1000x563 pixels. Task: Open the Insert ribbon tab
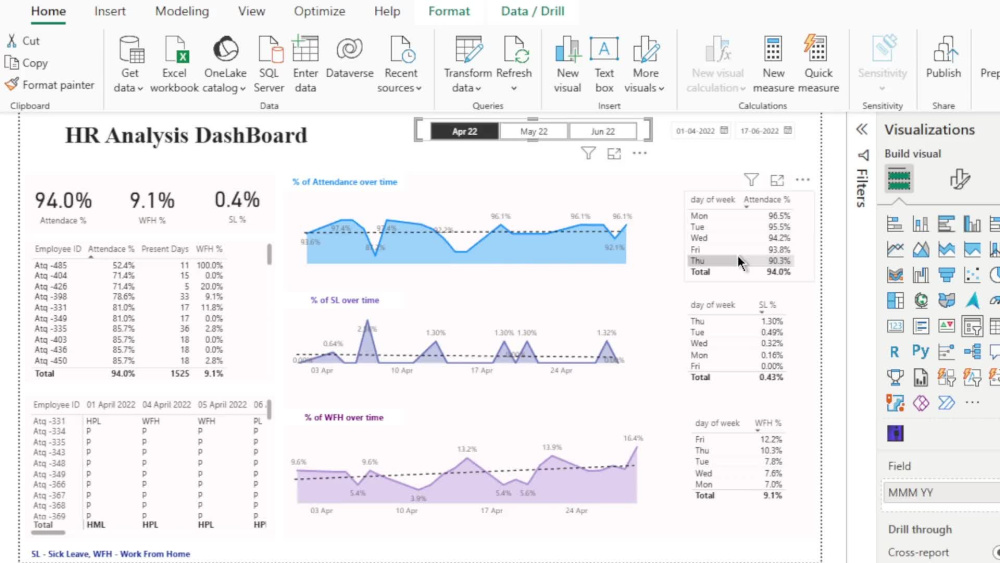pyautogui.click(x=110, y=11)
